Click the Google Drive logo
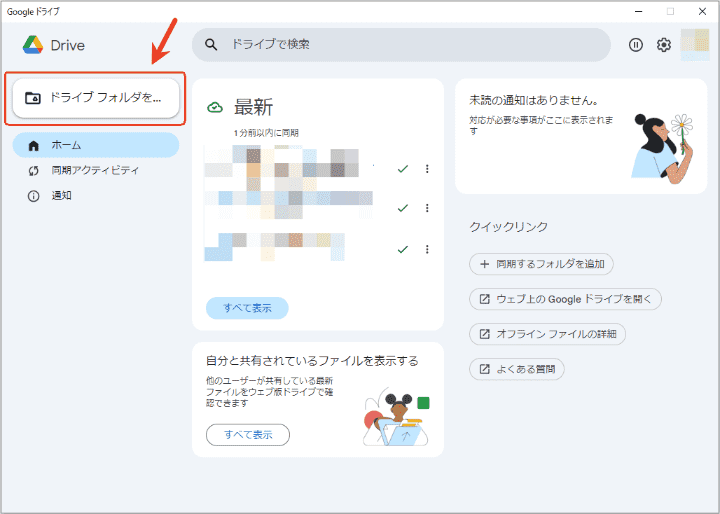Screen dimensions: 720x514 point(34,45)
